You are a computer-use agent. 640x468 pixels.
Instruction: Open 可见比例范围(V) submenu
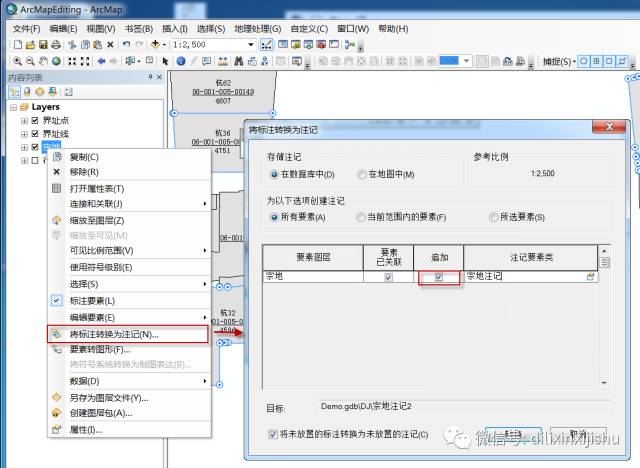129,251
